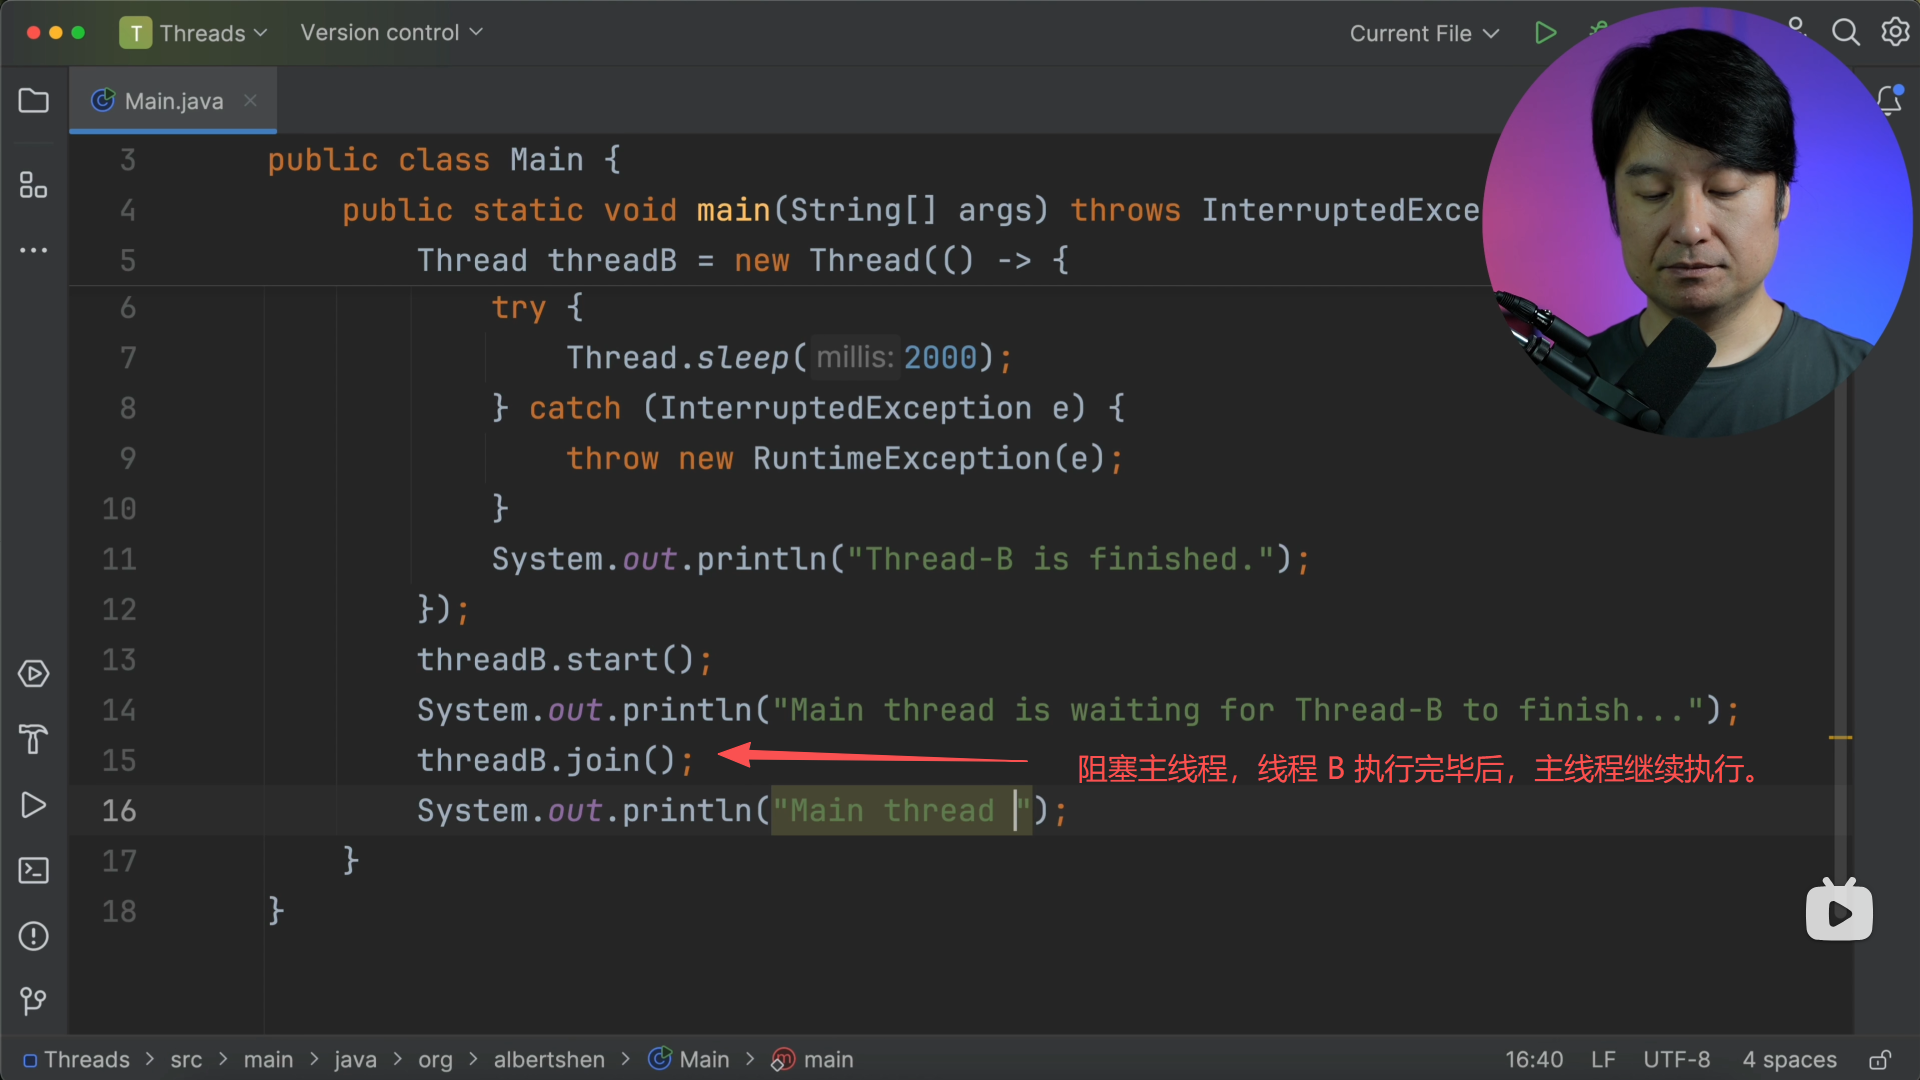
Task: Click the More tool windows ellipsis
Action: pyautogui.click(x=33, y=250)
